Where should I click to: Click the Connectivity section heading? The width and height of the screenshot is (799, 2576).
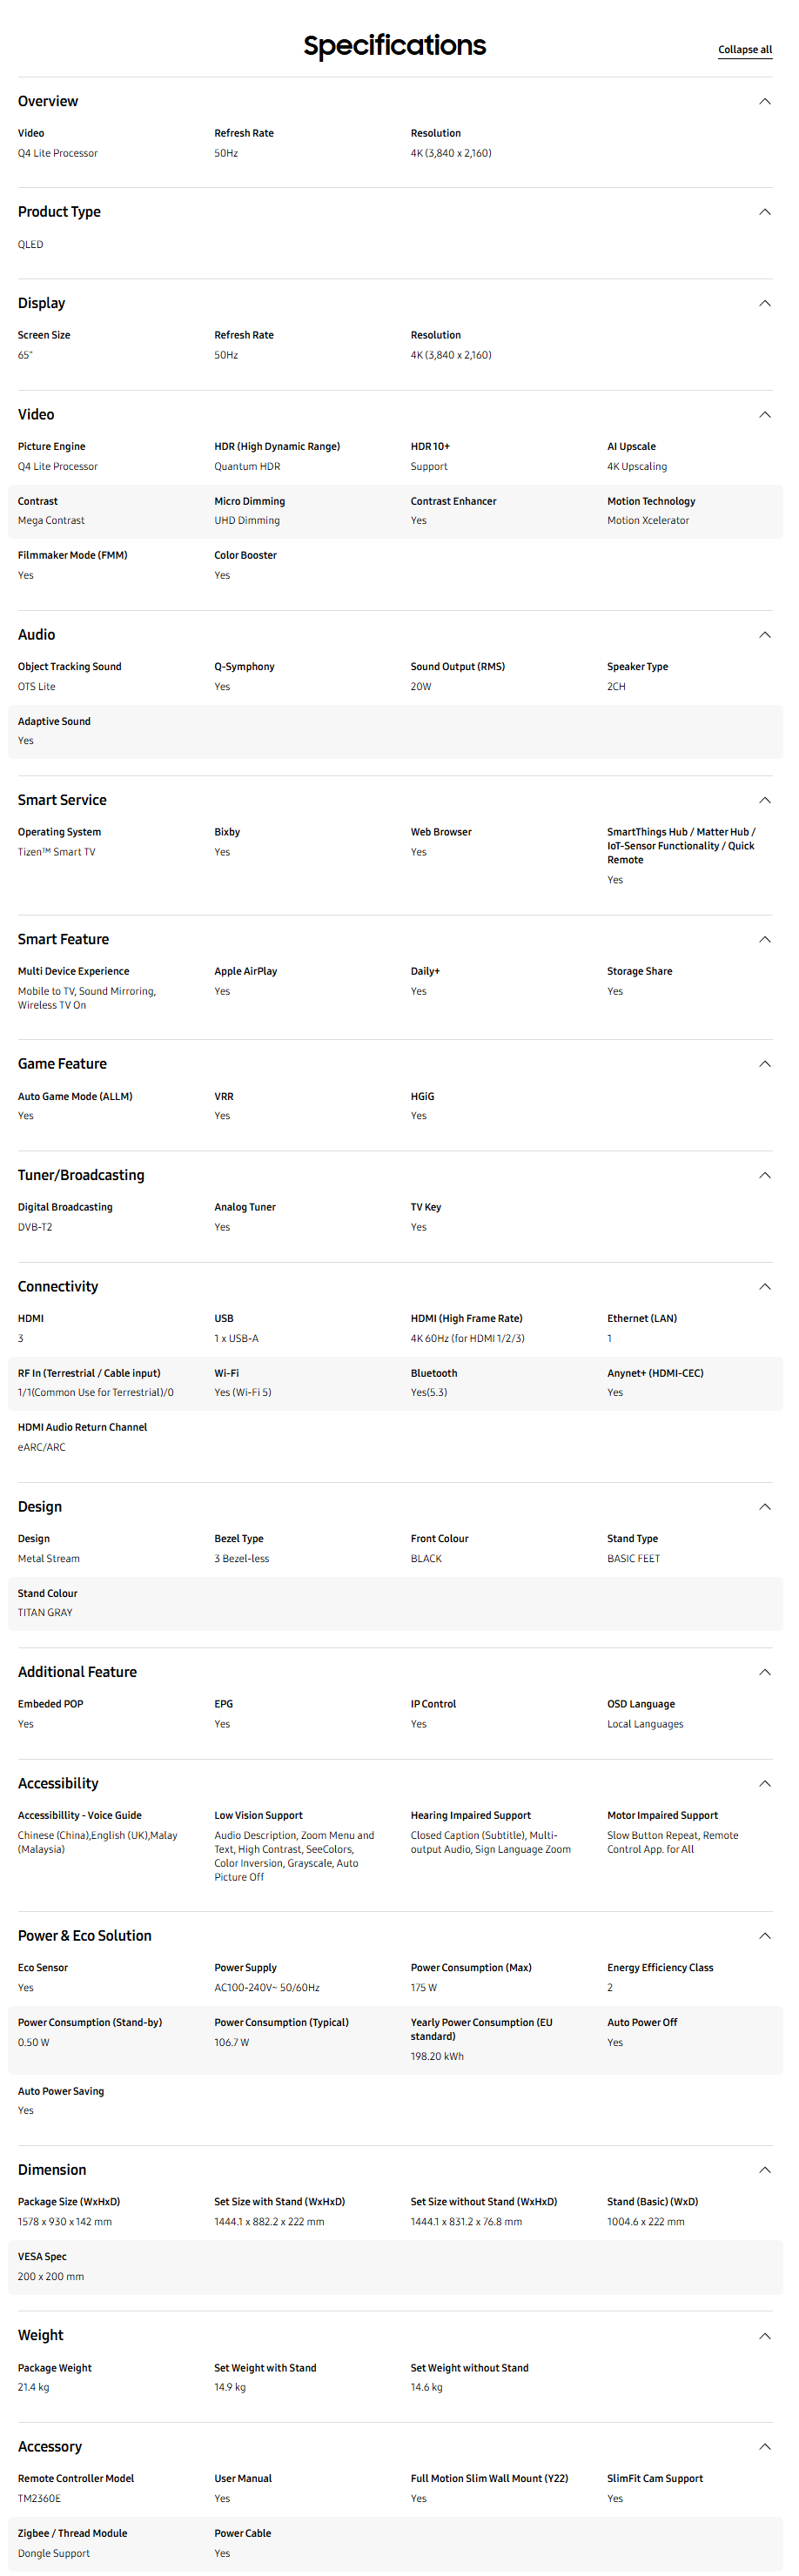[58, 1287]
